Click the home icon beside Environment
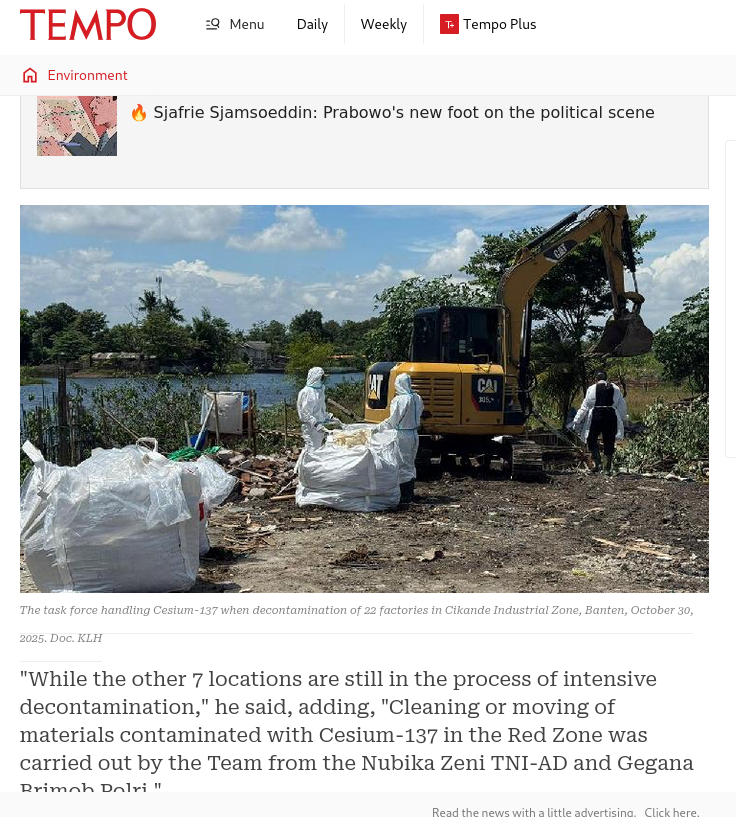 click(30, 75)
